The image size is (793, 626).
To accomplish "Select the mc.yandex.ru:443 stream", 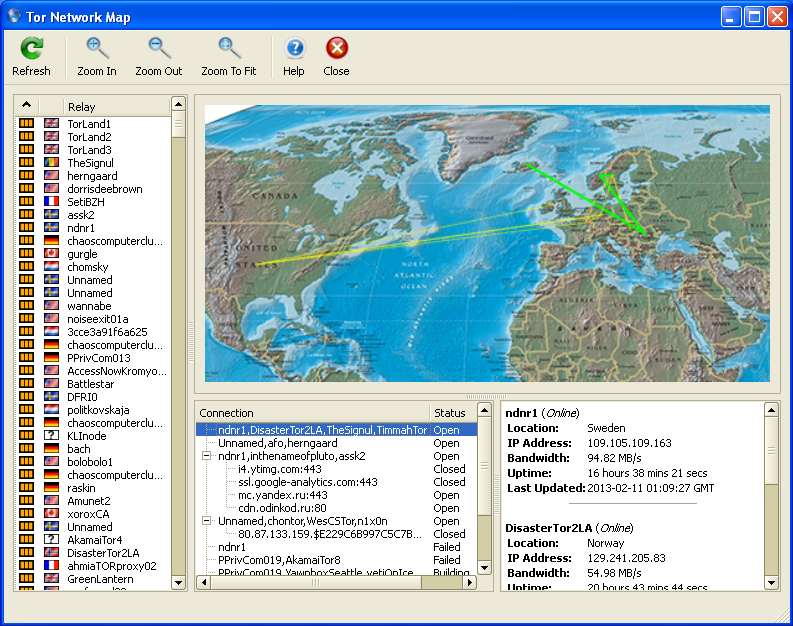I will point(283,495).
